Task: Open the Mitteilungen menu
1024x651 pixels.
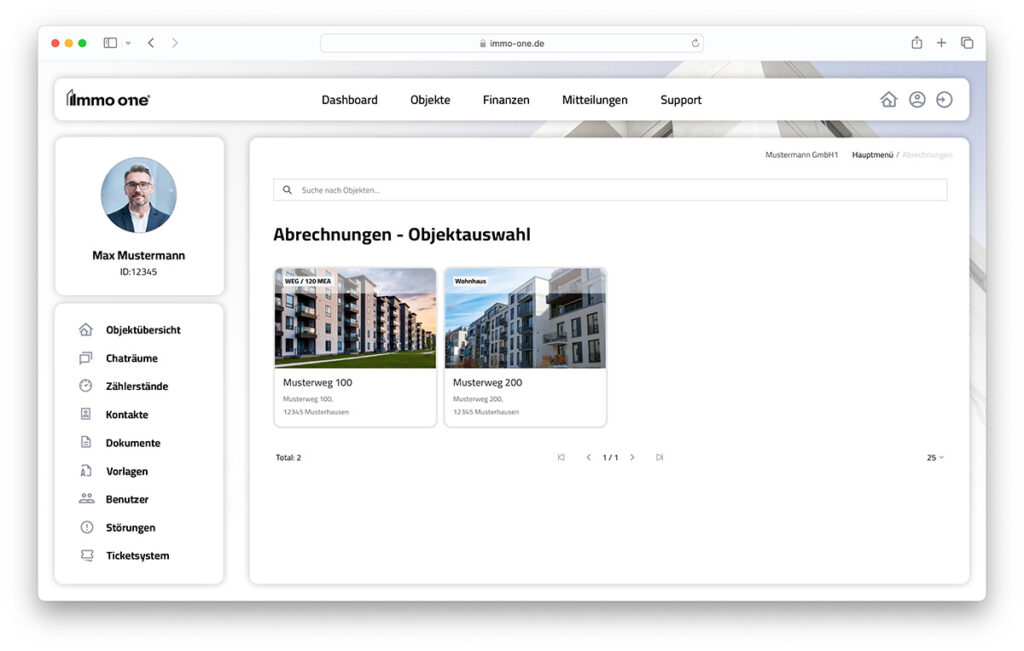Action: coord(594,100)
